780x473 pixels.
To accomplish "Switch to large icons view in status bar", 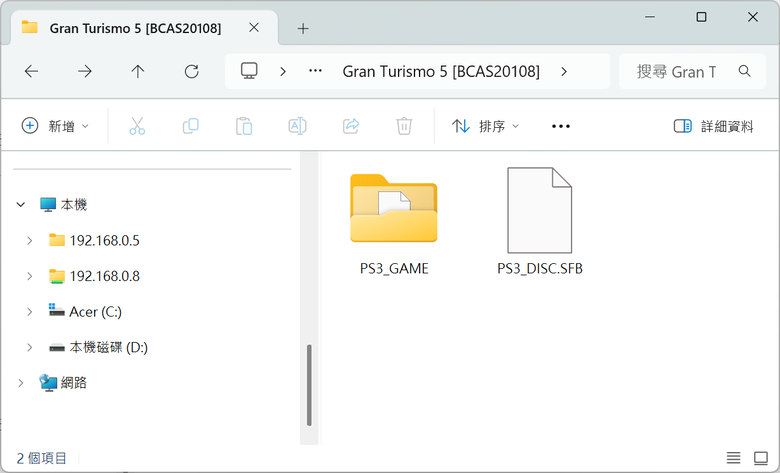I will click(761, 457).
